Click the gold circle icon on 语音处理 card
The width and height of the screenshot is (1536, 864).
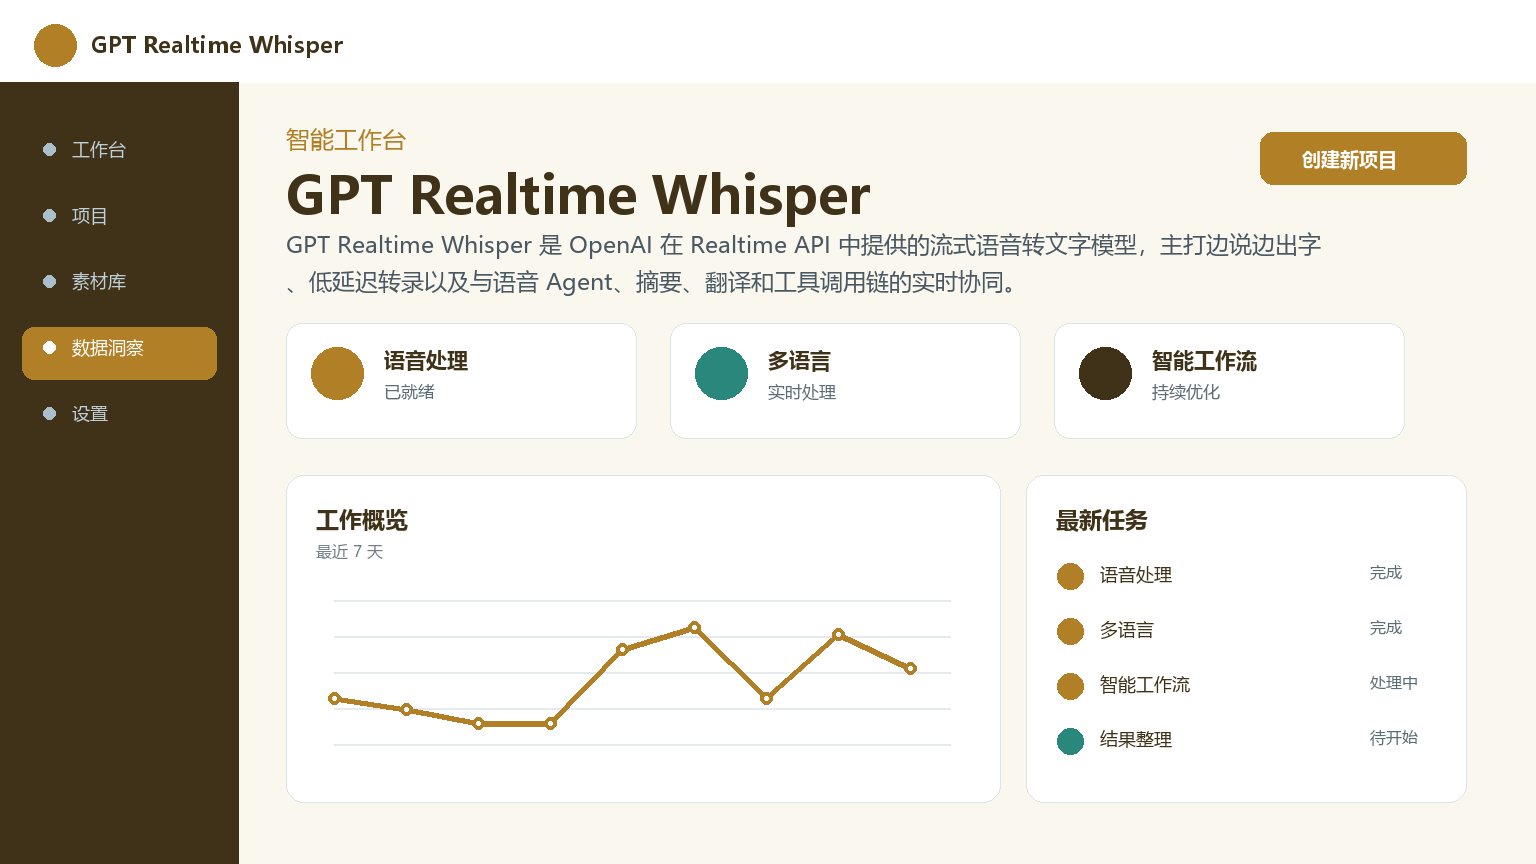click(x=337, y=373)
